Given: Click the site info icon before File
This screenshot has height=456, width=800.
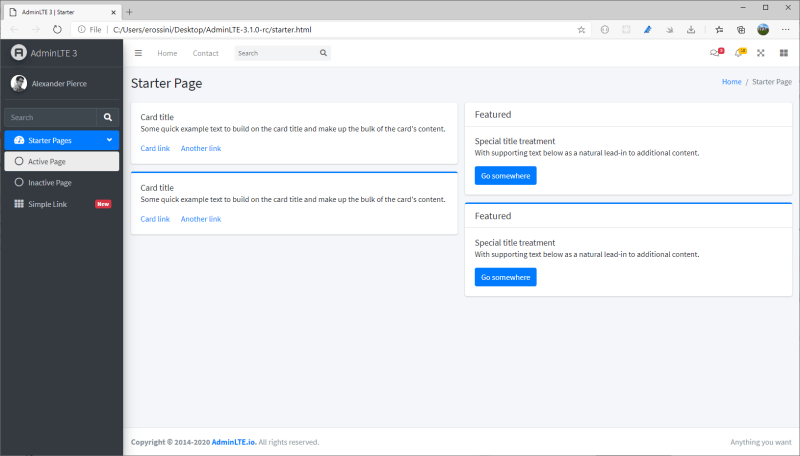Looking at the screenshot, I should coord(82,30).
